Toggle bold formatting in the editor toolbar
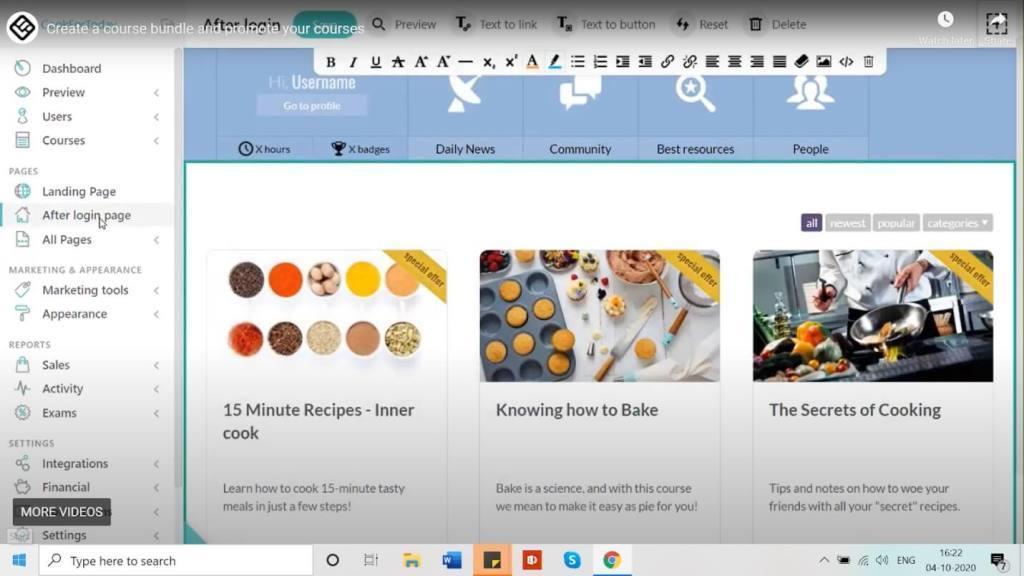Viewport: 1024px width, 576px height. coord(330,62)
